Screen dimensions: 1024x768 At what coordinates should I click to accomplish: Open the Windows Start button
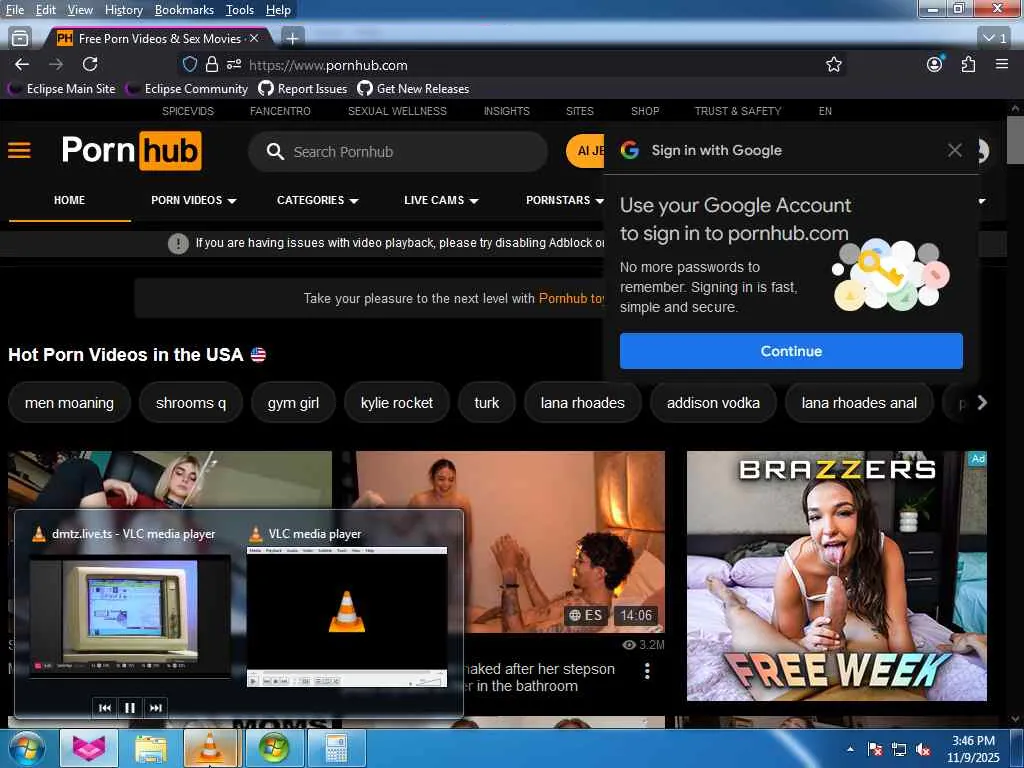[x=27, y=748]
